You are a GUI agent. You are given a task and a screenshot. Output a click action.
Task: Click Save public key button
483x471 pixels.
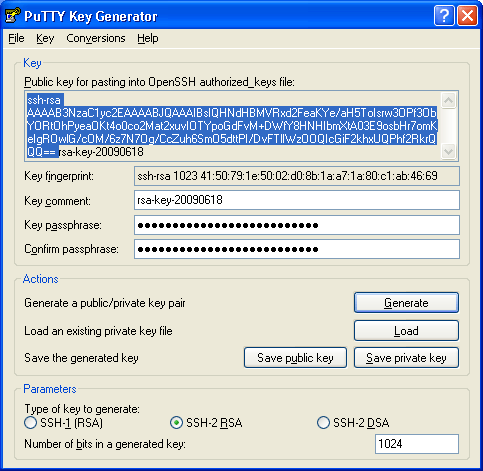pyautogui.click(x=295, y=358)
